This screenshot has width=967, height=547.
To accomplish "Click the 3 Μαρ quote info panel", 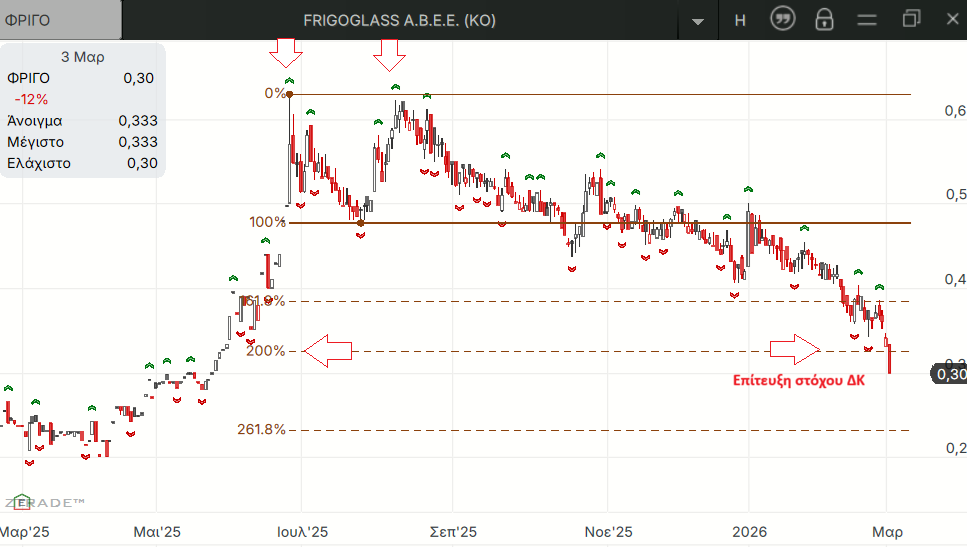I will 83,110.
